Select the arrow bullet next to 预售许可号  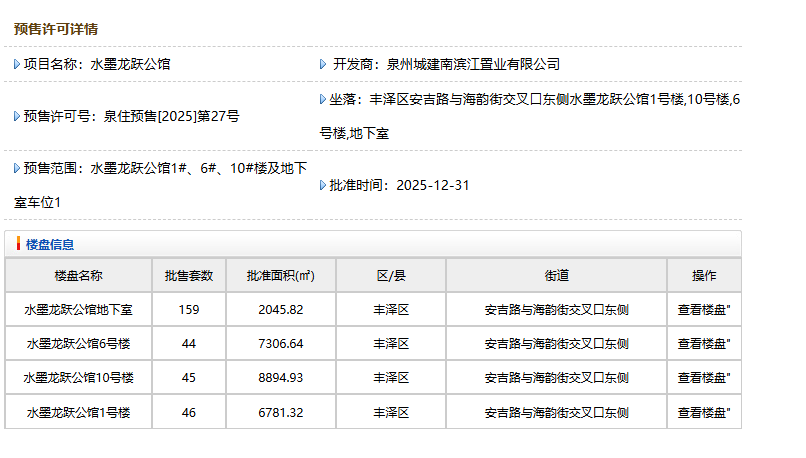coord(17,116)
